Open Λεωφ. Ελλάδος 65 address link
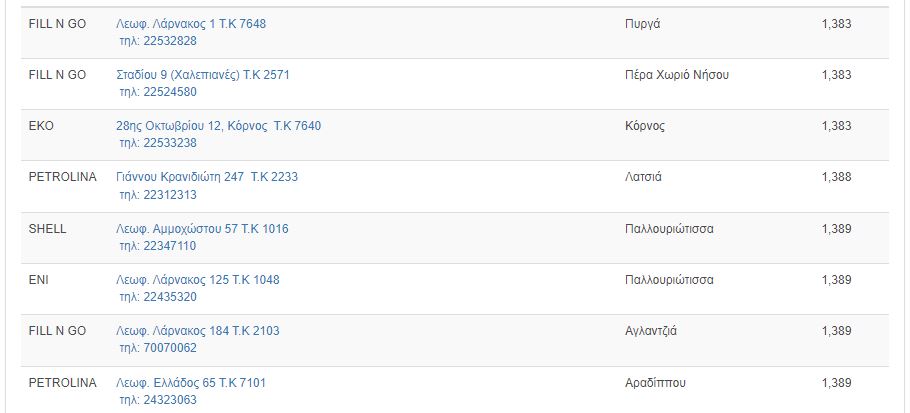The width and height of the screenshot is (910, 413). 191,383
